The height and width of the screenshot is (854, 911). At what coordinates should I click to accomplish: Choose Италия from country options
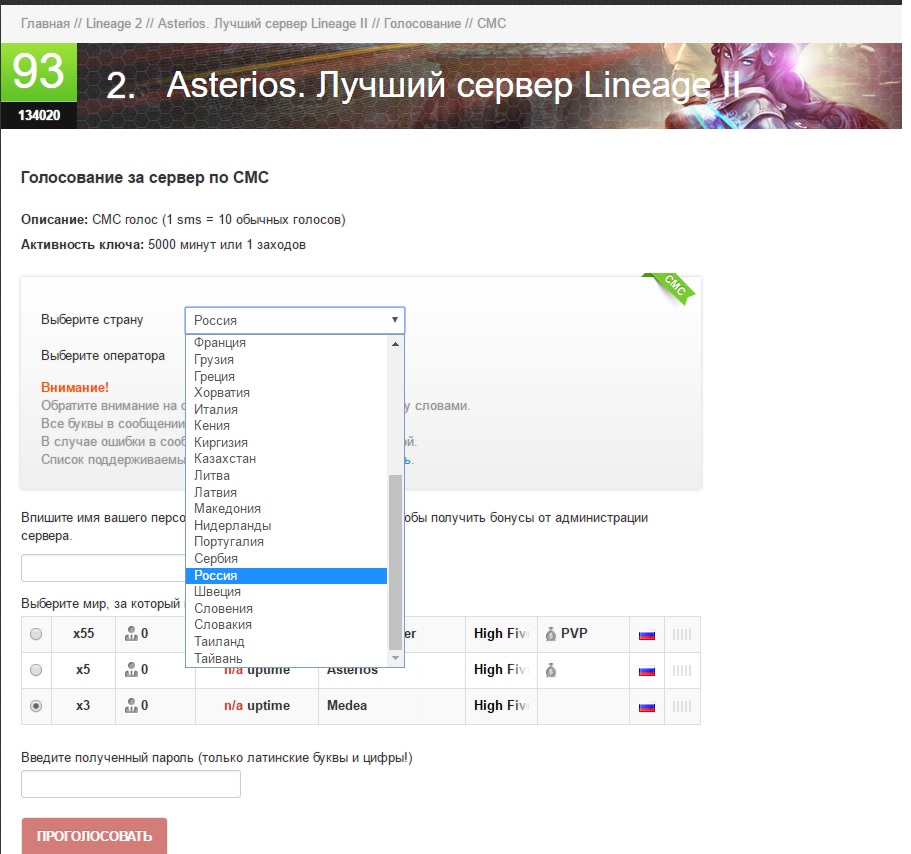[286, 410]
